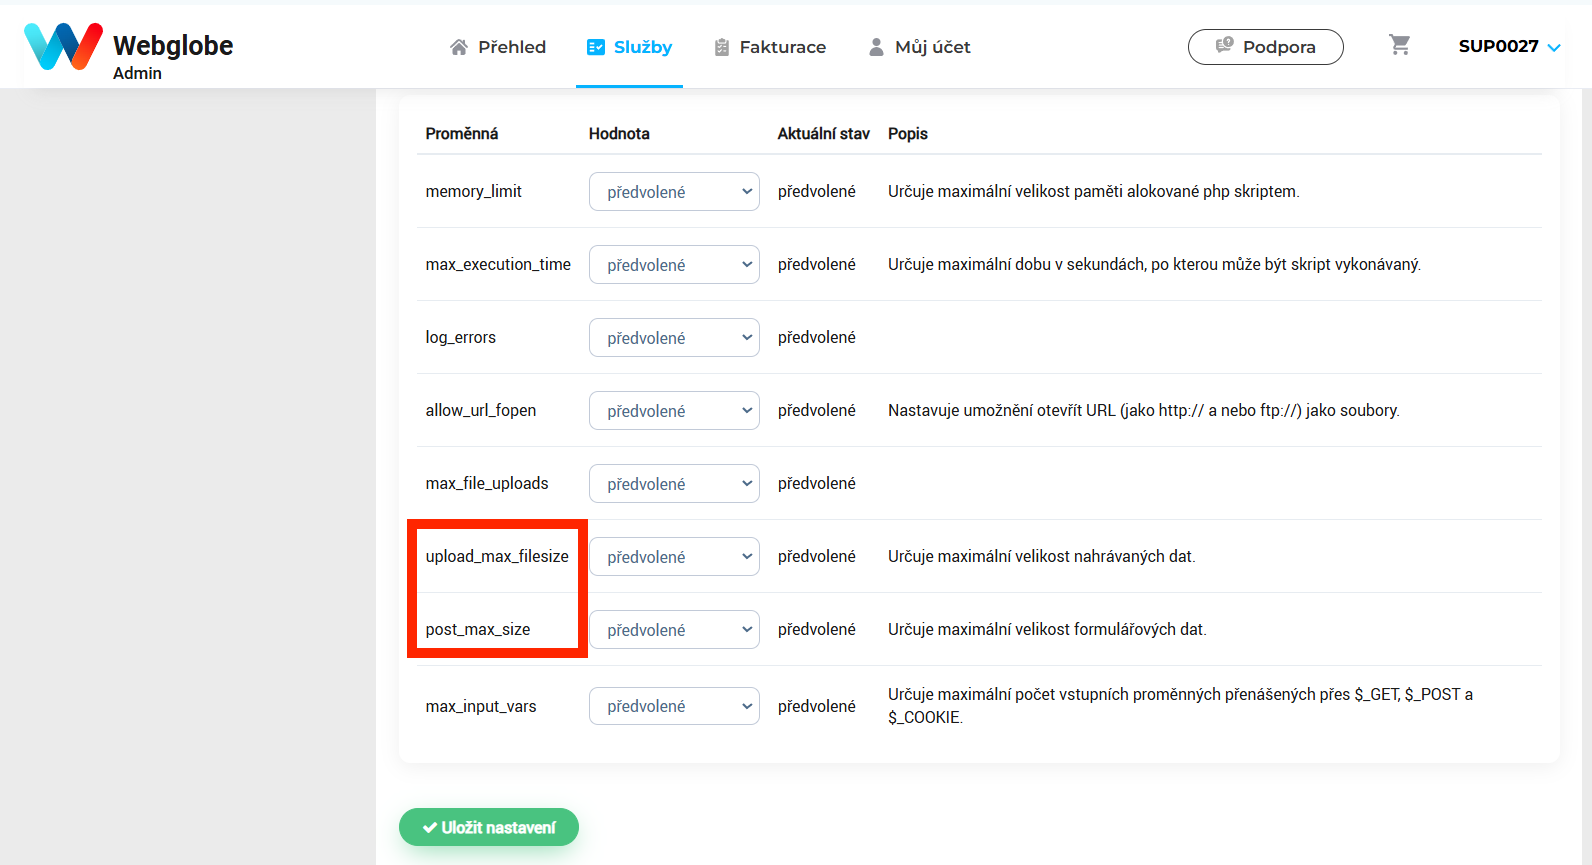Click the Můj účet person icon

point(877,47)
